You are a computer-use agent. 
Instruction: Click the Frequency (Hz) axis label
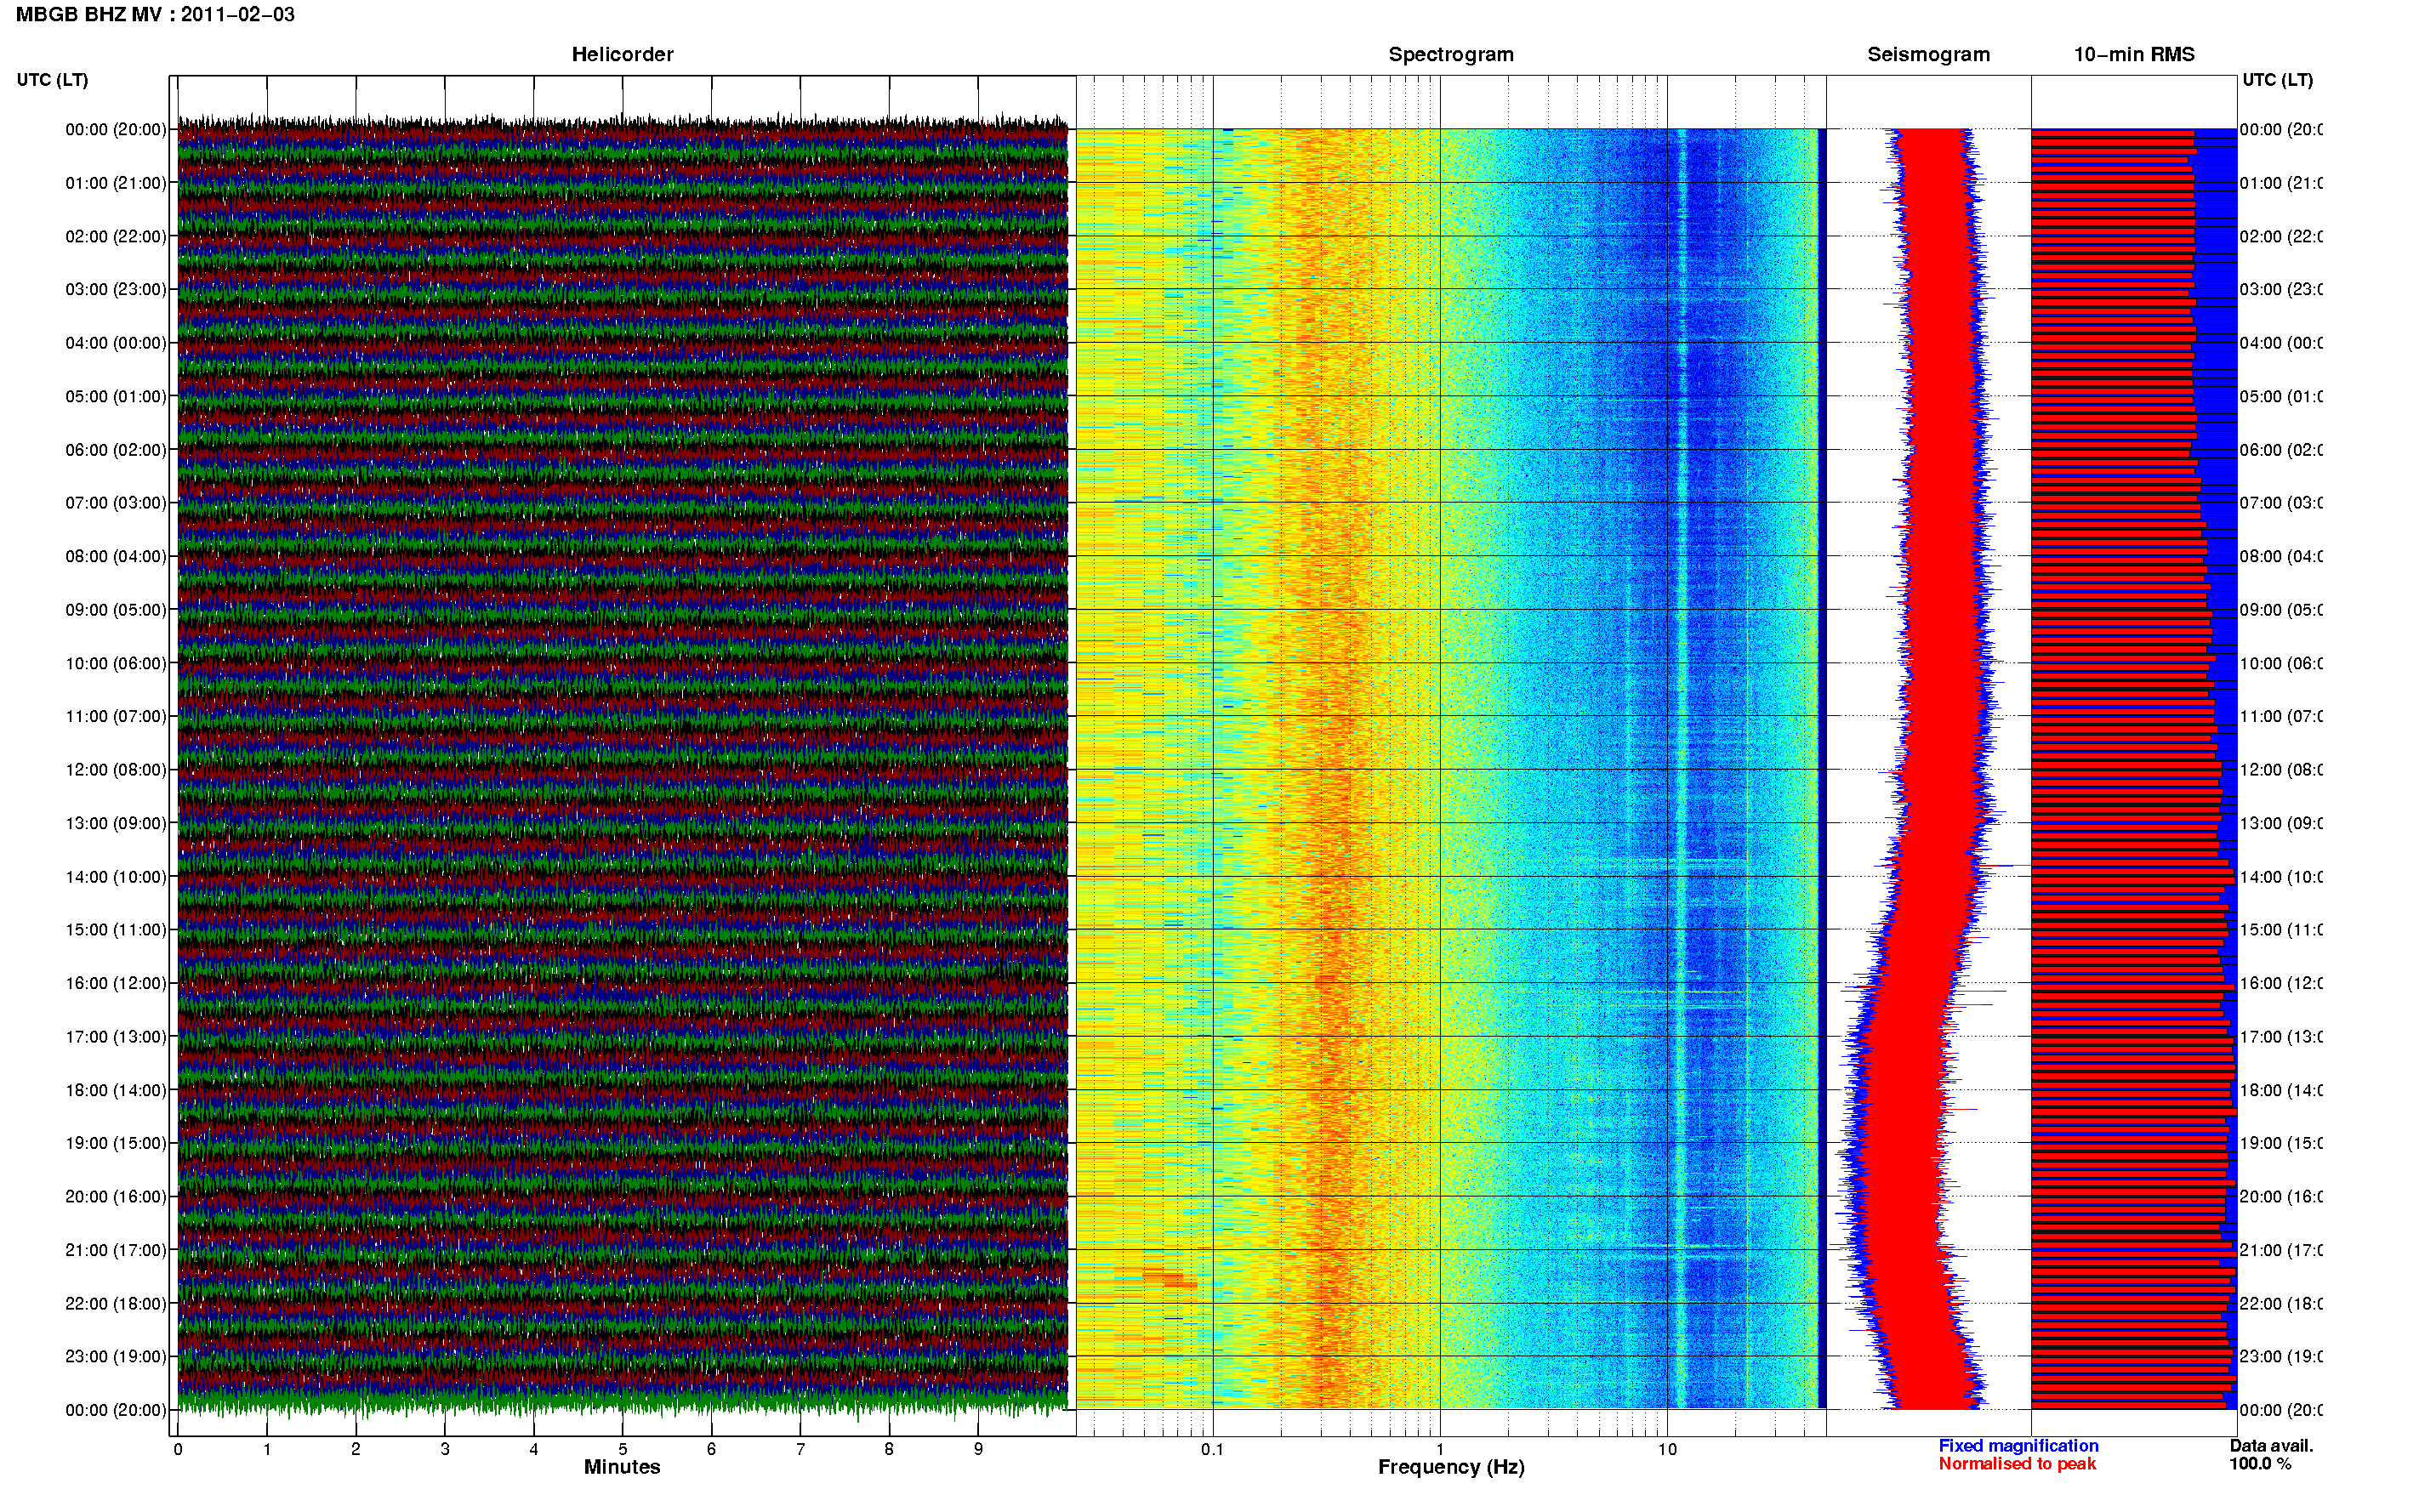tap(1451, 1467)
